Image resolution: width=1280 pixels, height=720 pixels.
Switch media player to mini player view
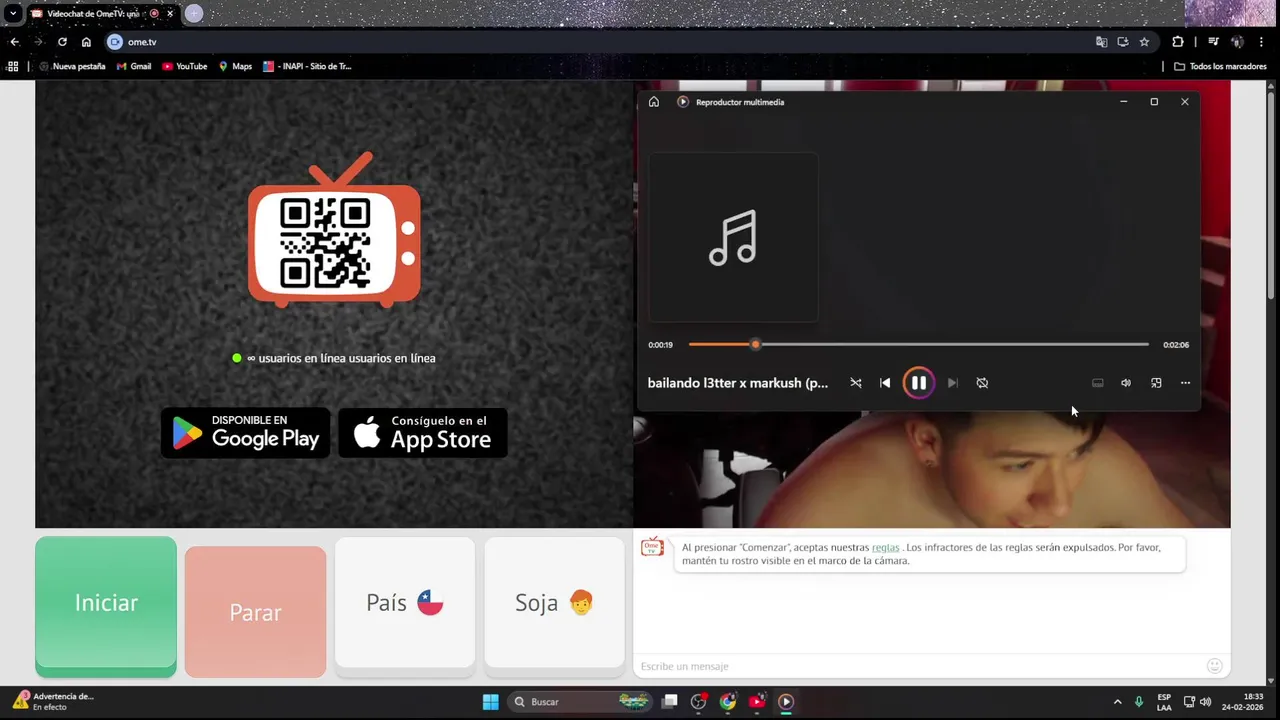1156,383
